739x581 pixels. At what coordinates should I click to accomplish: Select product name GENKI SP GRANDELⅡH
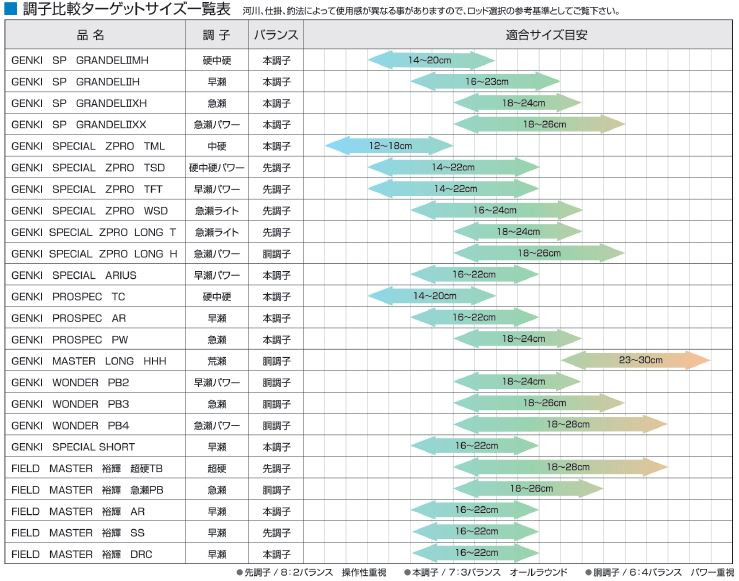click(x=75, y=82)
